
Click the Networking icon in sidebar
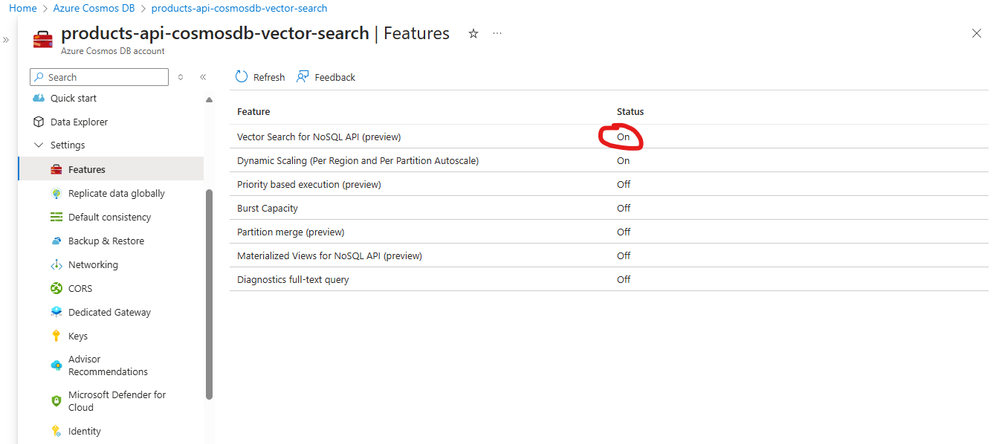[x=56, y=264]
